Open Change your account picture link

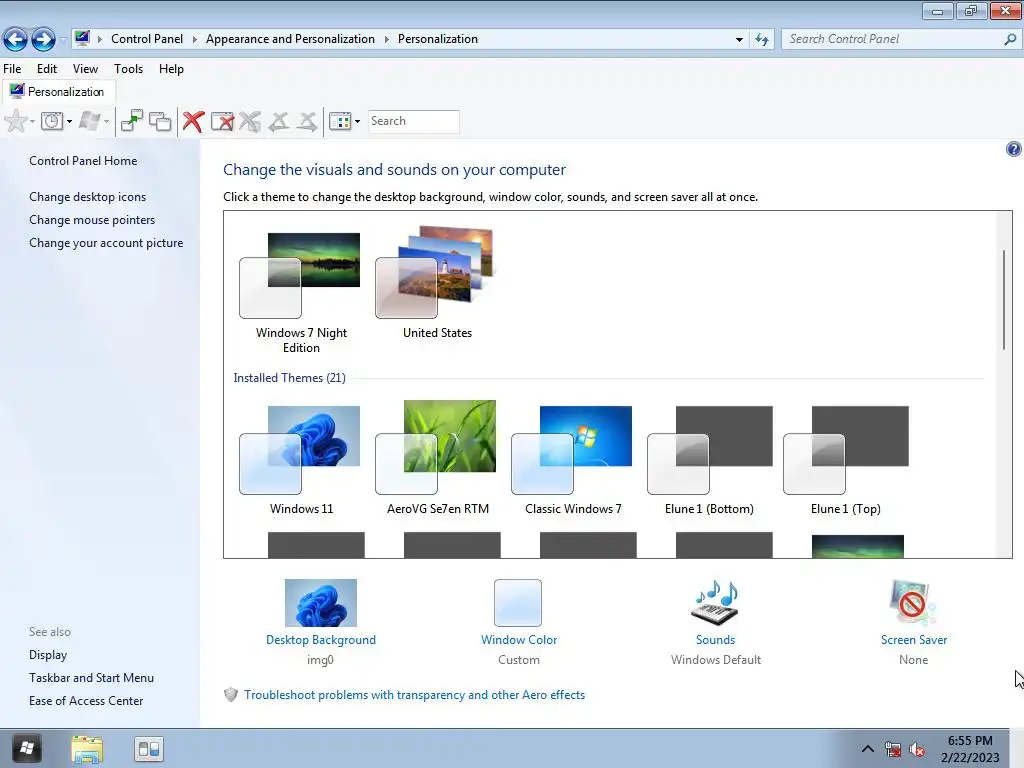[x=106, y=242]
